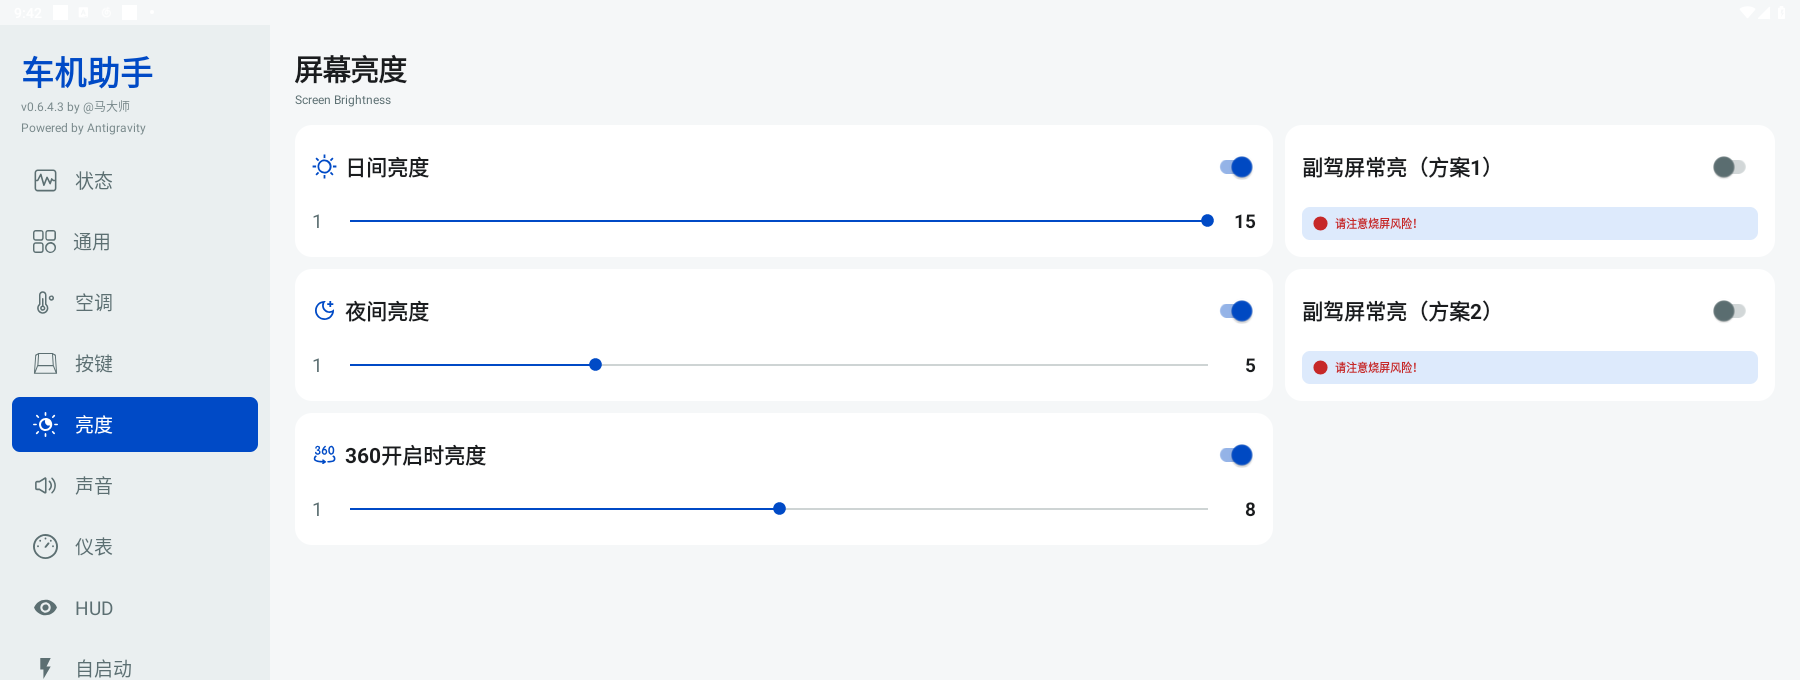Open the 自启动 lightning icon
Viewport: 1800px width, 680px height.
(45, 668)
